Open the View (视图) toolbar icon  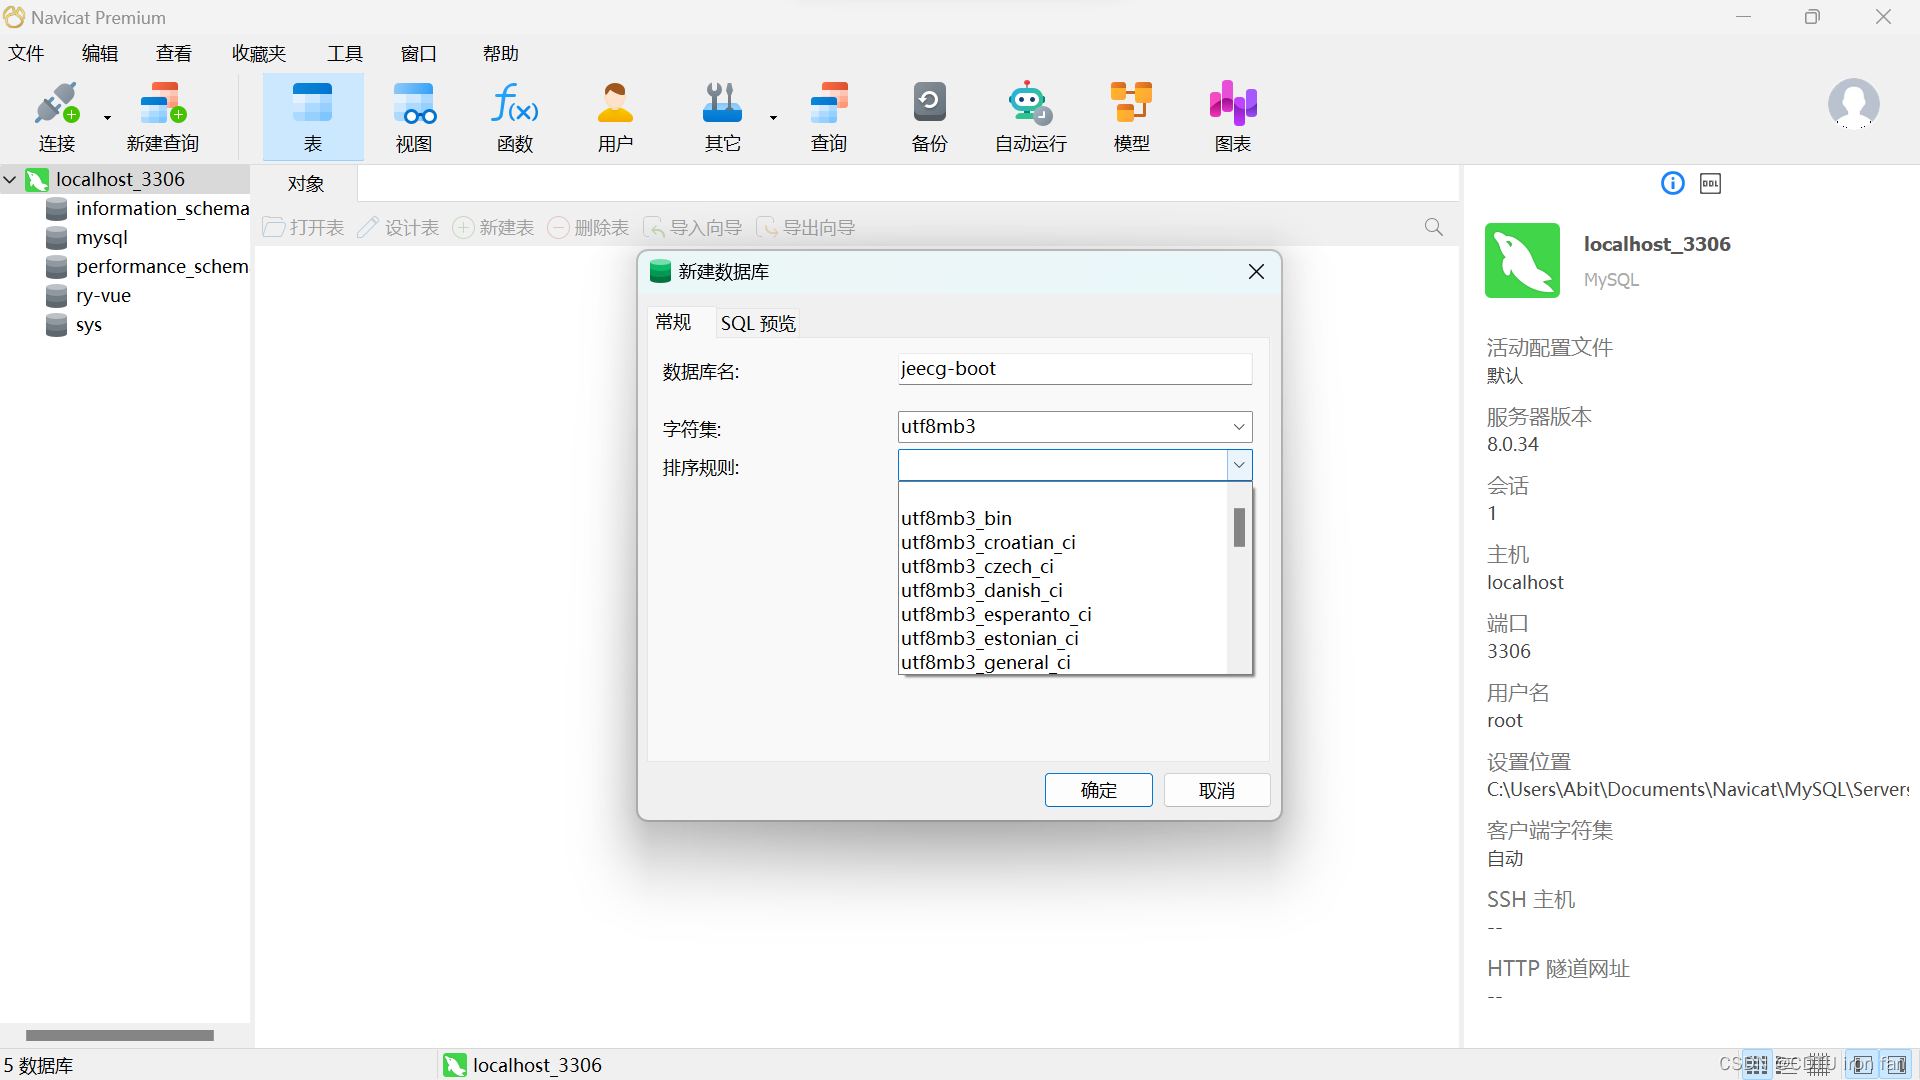(414, 117)
